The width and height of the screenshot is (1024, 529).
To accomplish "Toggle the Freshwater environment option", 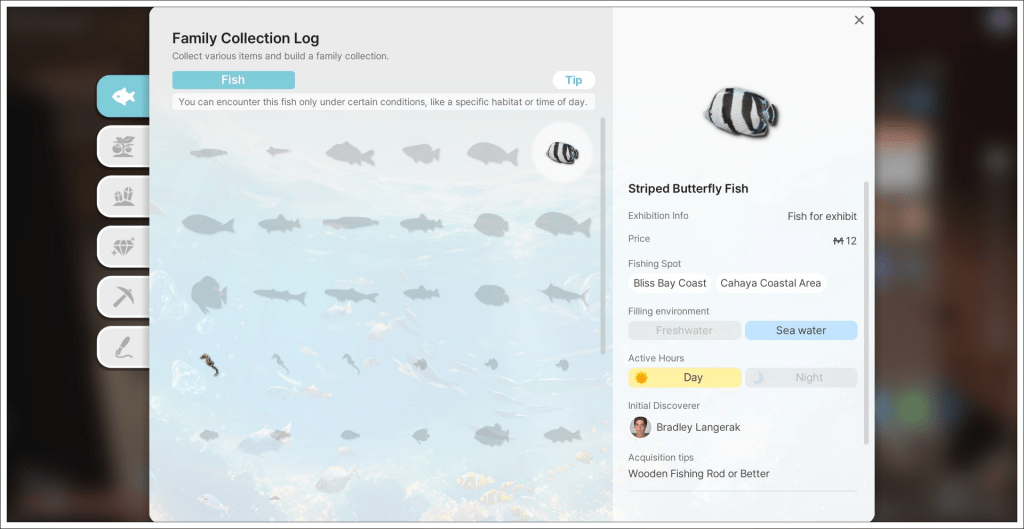I will pos(684,331).
